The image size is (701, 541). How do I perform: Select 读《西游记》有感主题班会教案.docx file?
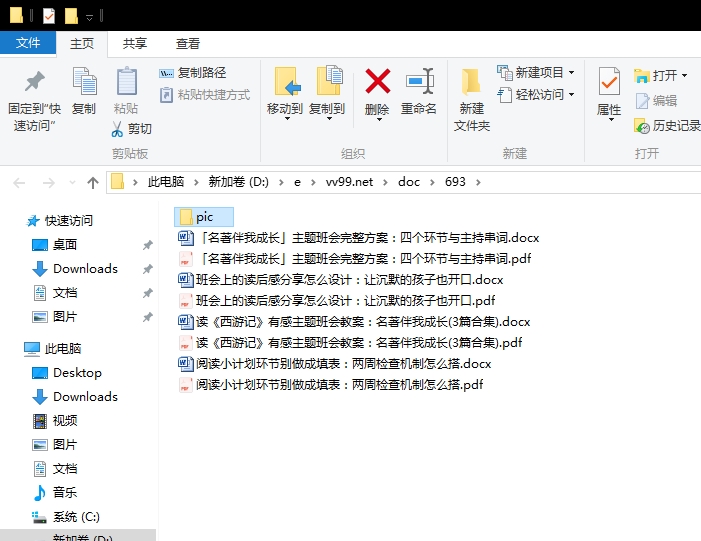point(354,321)
